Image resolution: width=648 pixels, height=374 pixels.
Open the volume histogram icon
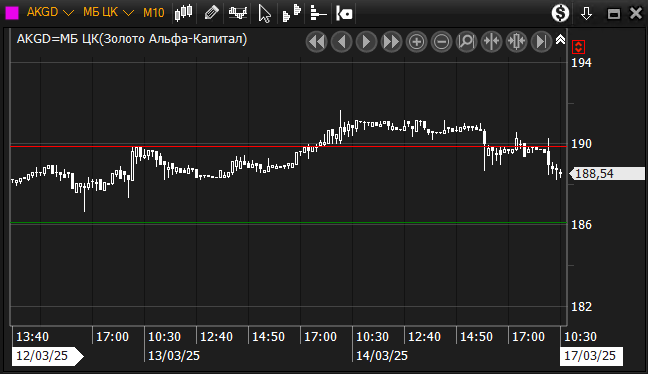pos(291,13)
